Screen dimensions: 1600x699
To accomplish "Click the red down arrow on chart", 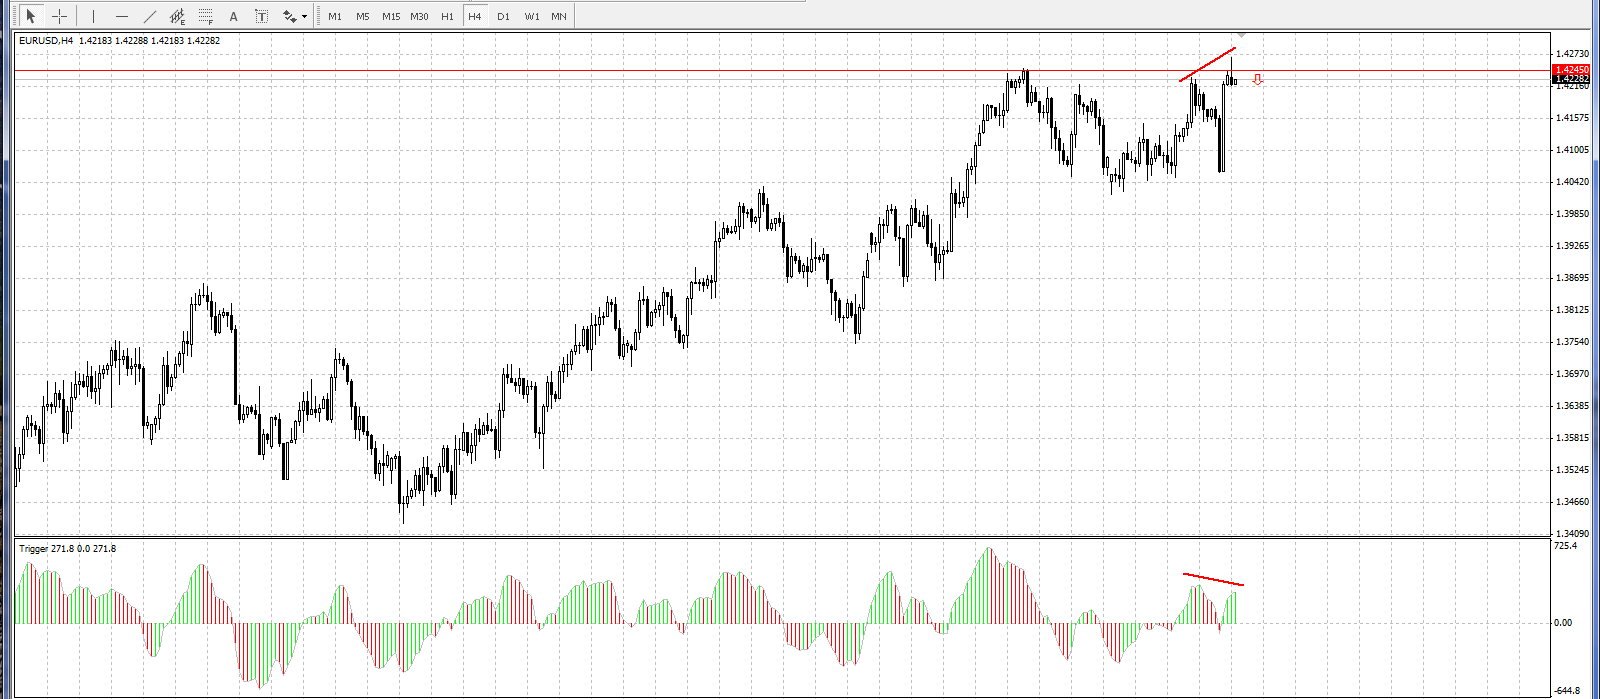I will pyautogui.click(x=1257, y=80).
